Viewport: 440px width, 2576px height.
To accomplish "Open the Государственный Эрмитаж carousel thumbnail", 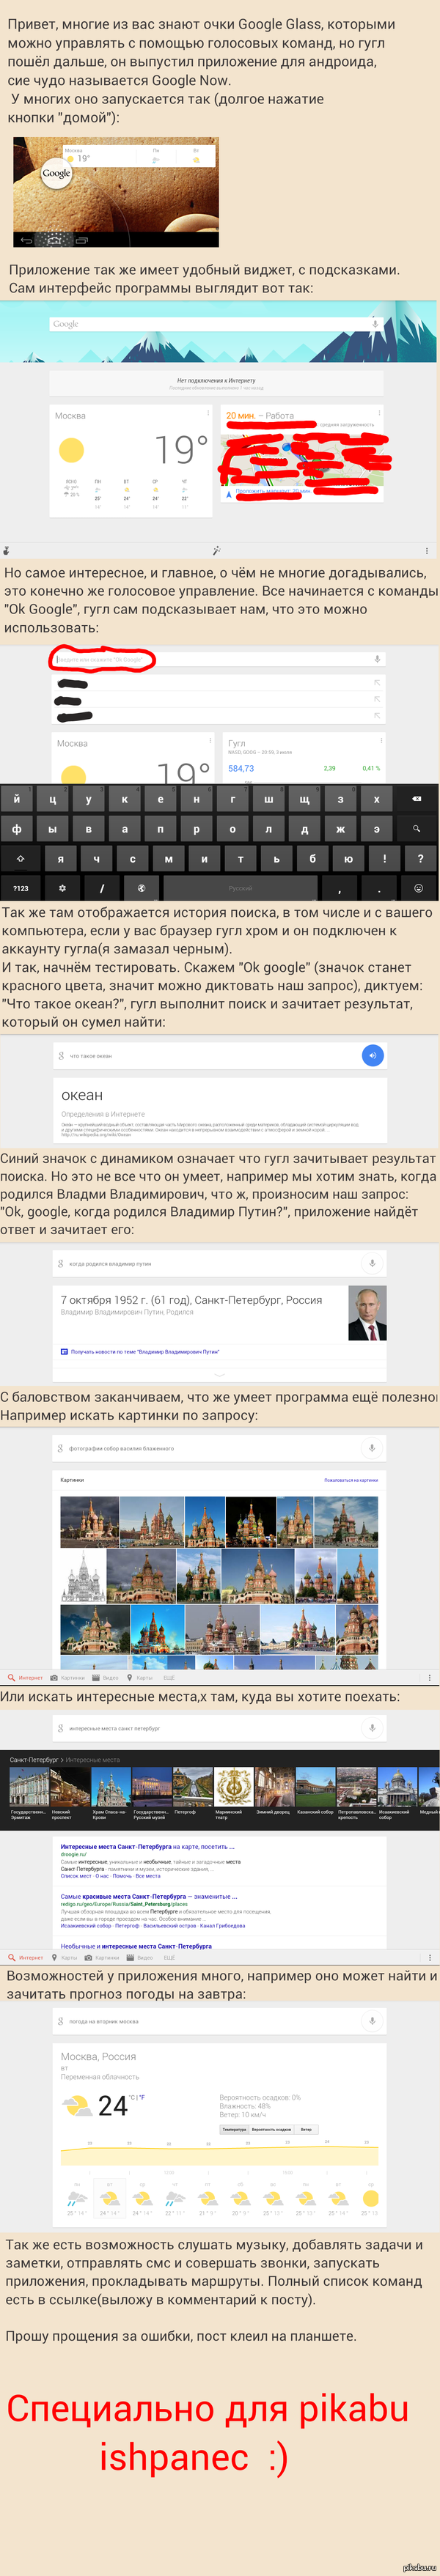I will (x=28, y=1787).
